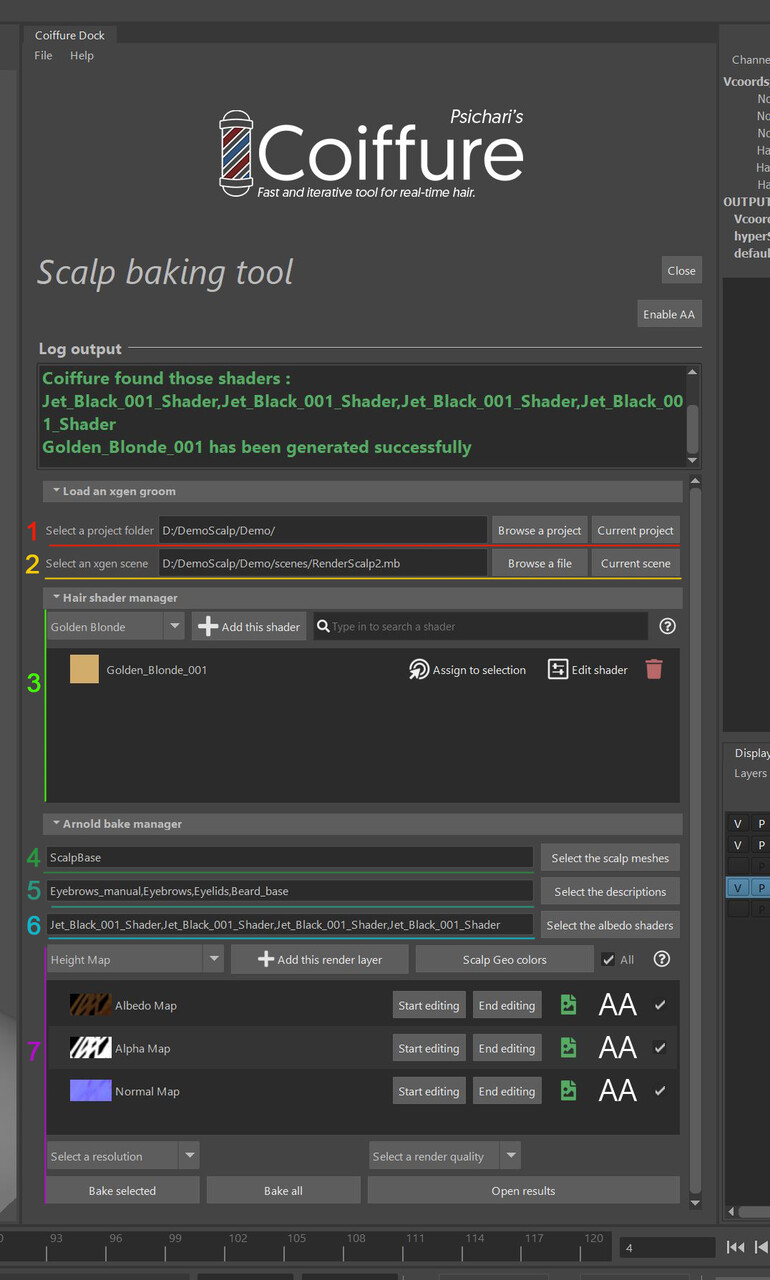The width and height of the screenshot is (770, 1280).
Task: Click Bake selected
Action: 122,1190
